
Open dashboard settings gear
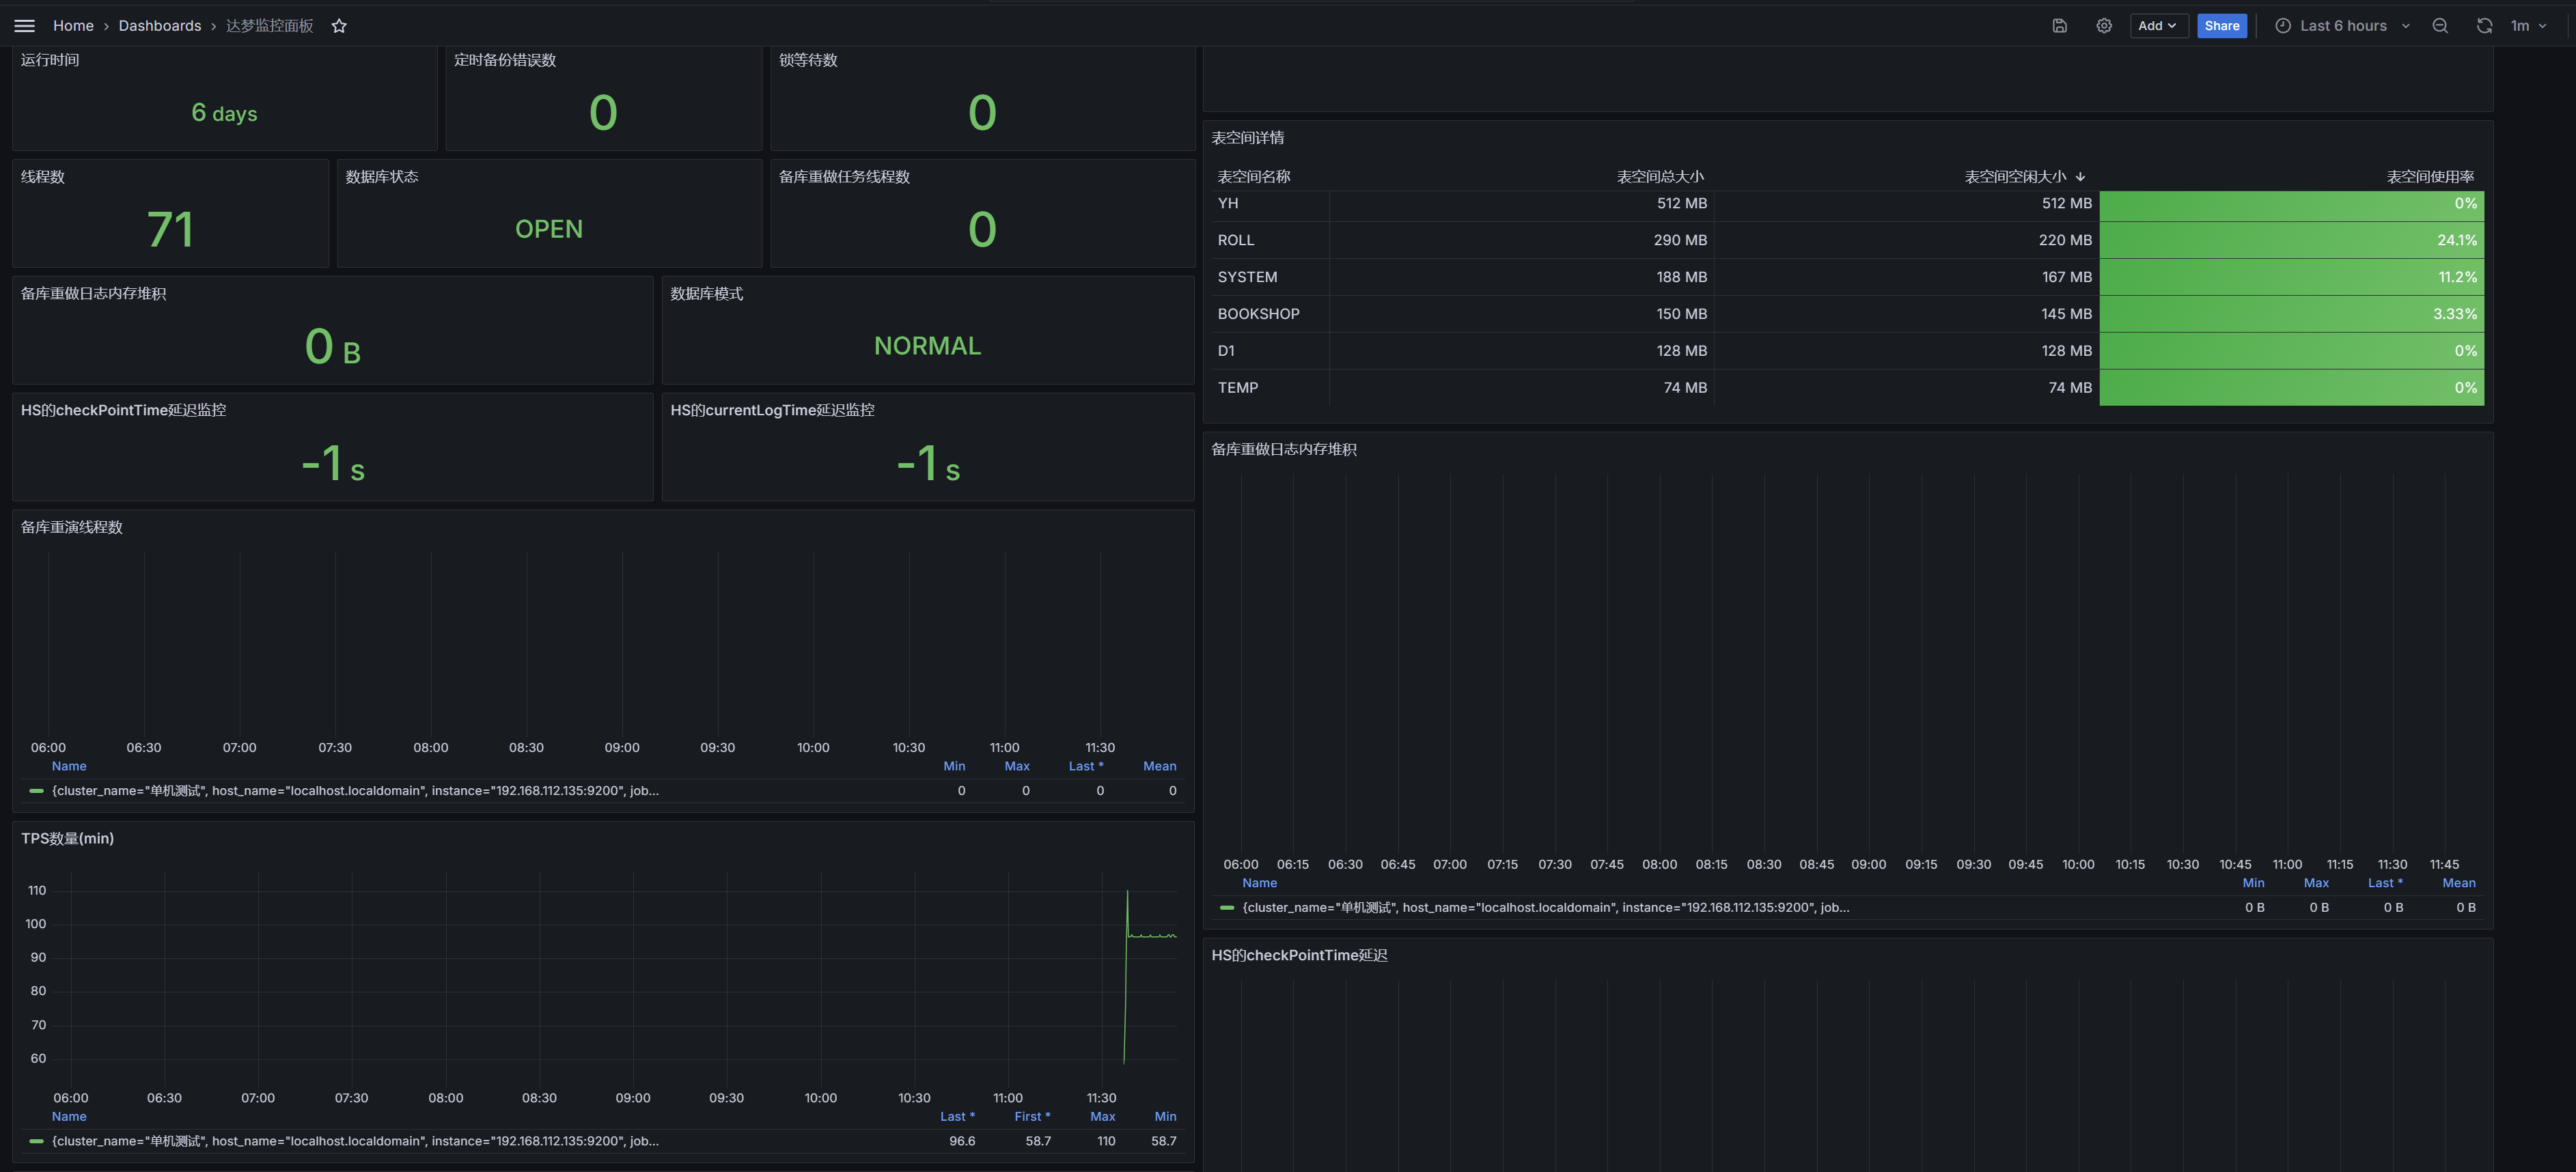click(2103, 26)
